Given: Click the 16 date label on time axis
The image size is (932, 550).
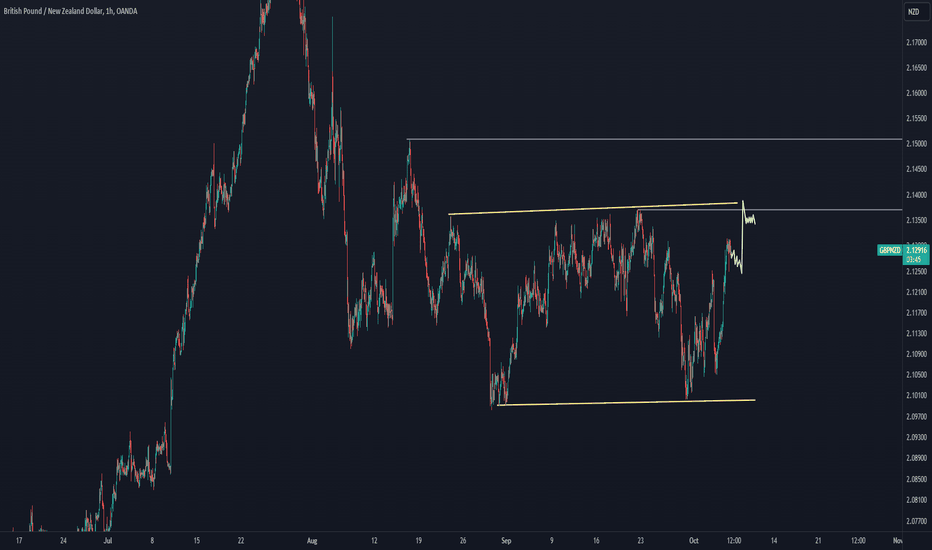Looking at the screenshot, I should click(596, 540).
